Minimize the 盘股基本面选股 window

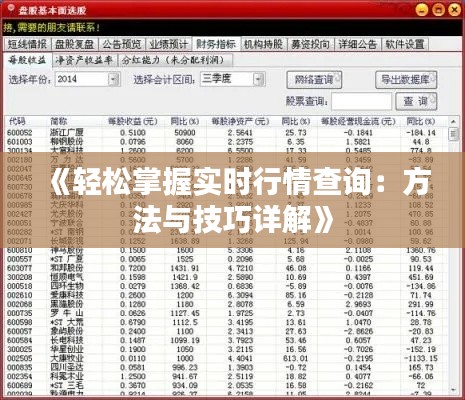click(x=422, y=10)
